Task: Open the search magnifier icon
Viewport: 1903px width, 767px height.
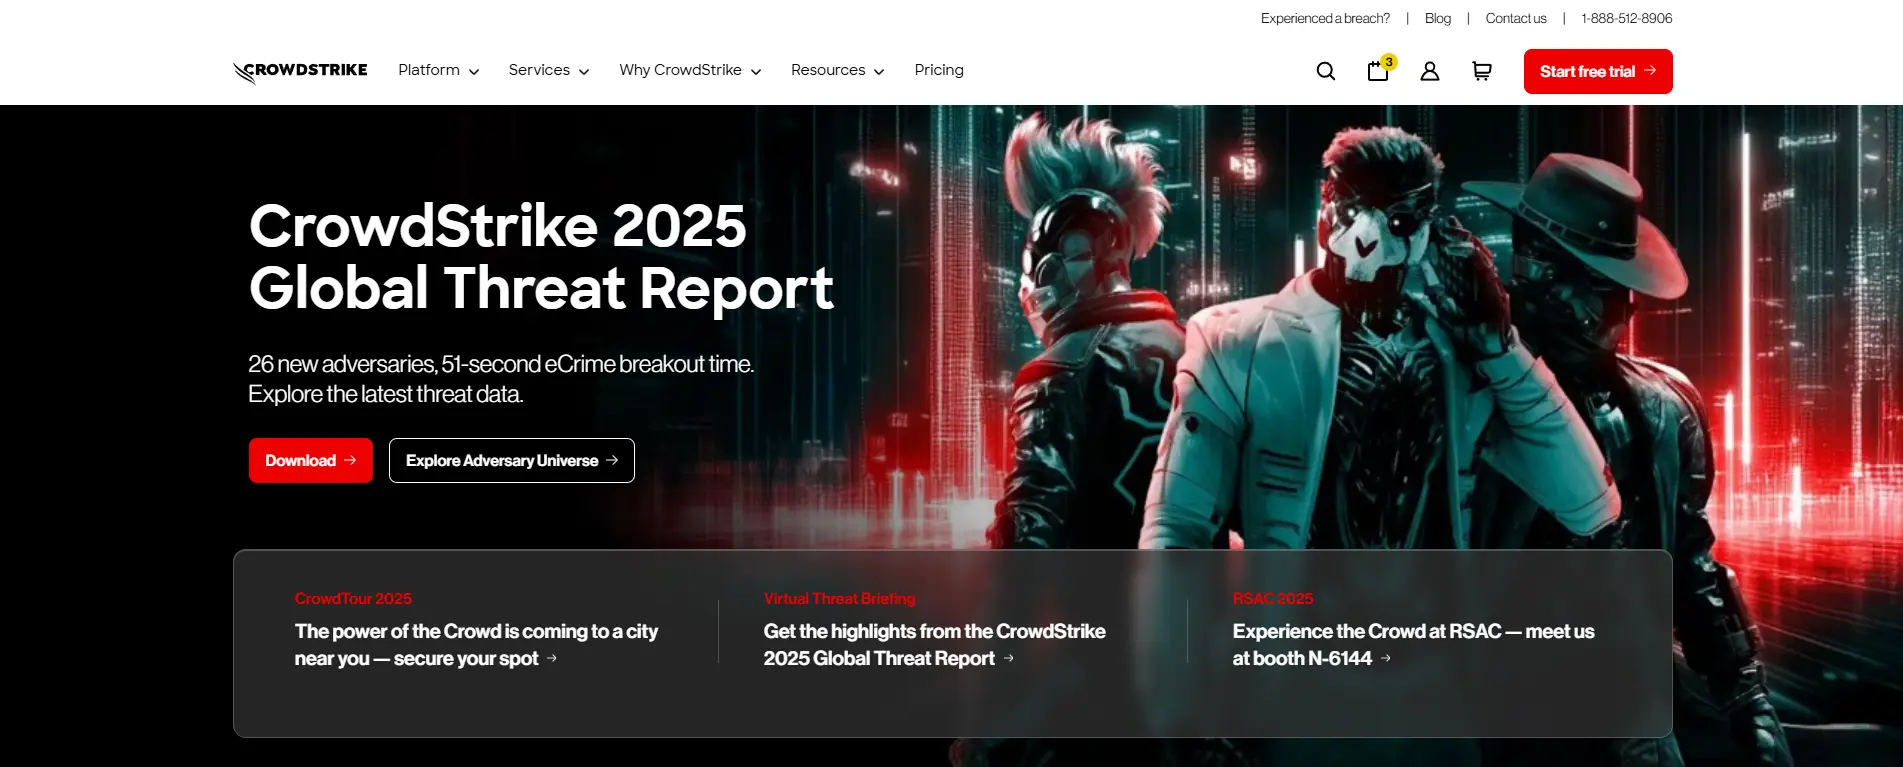Action: (x=1326, y=71)
